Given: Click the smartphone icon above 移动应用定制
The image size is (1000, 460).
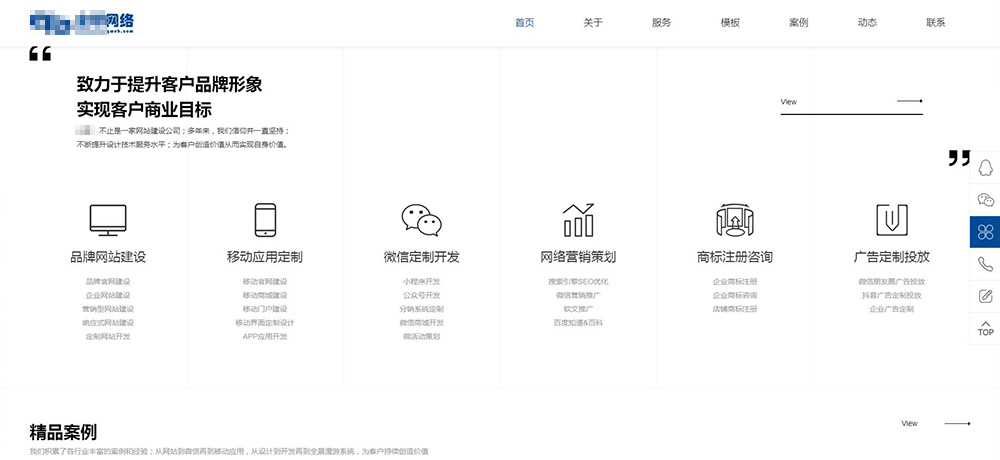Looking at the screenshot, I should 265,219.
